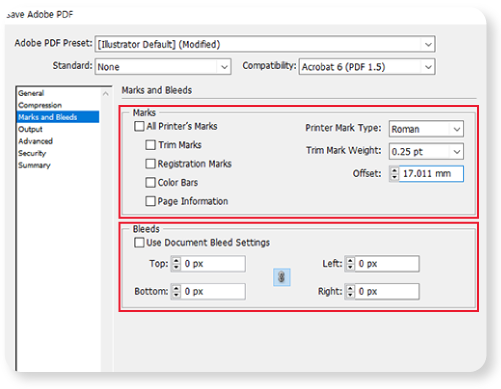The image size is (501, 389).
Task: Open the Adobe PDF Preset dropdown
Action: click(x=265, y=44)
